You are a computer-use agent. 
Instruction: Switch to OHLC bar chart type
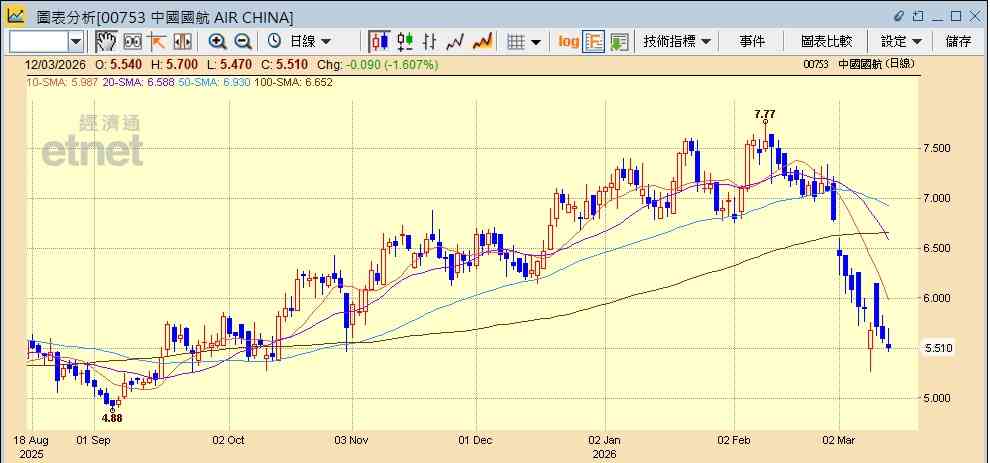(x=429, y=42)
